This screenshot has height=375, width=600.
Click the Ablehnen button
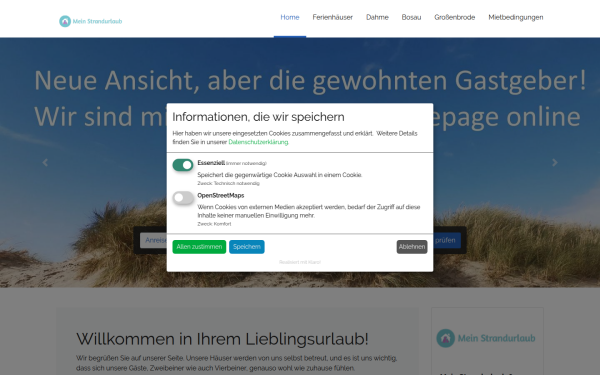coord(412,247)
